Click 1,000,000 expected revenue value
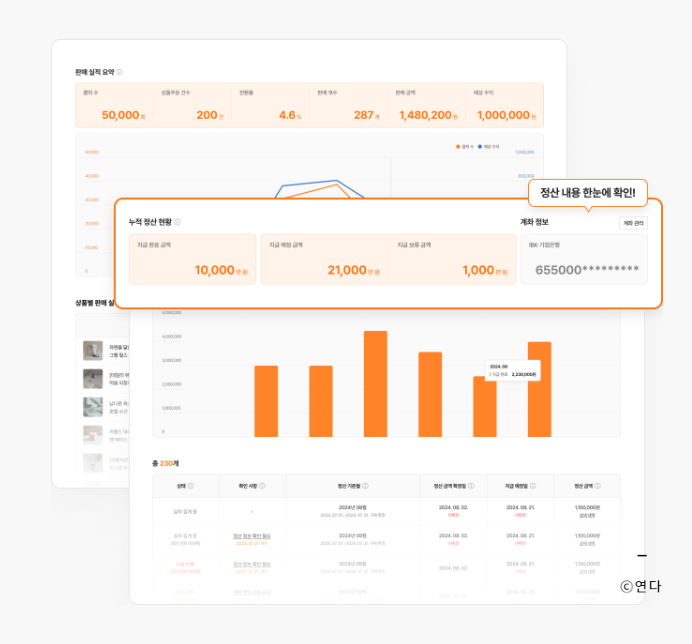Image resolution: width=692 pixels, height=644 pixels. coord(504,115)
